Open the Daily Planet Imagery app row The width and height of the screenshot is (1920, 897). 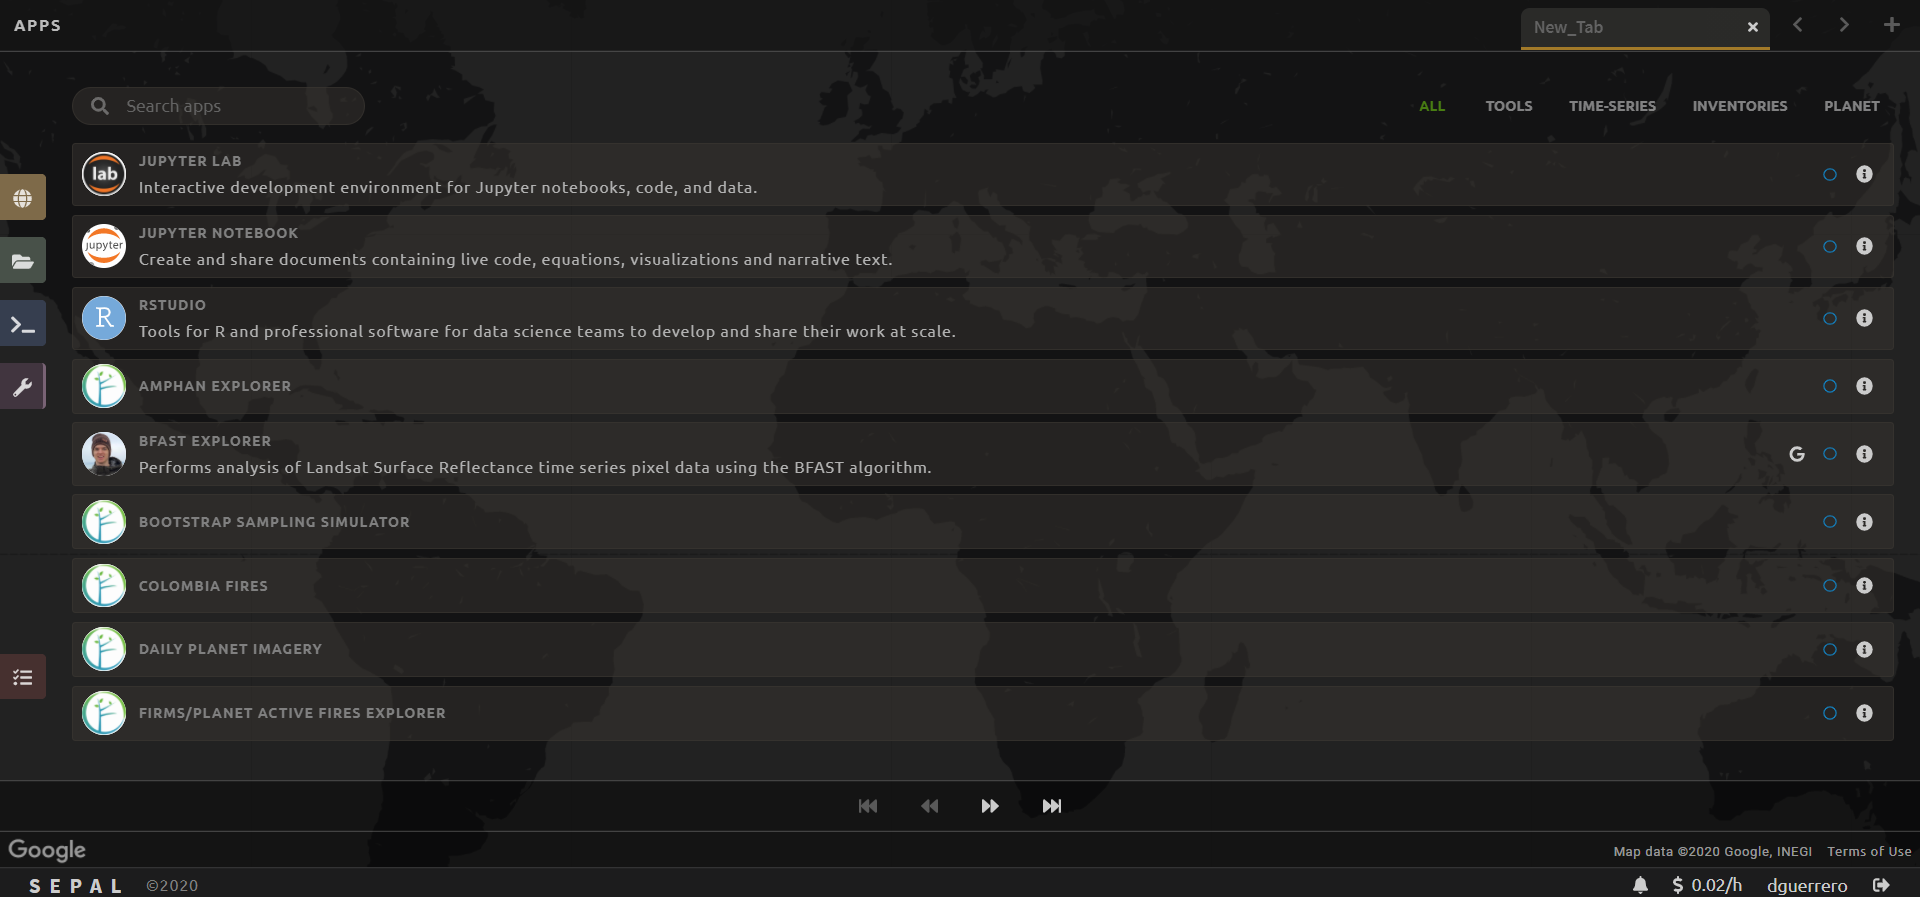(x=983, y=650)
